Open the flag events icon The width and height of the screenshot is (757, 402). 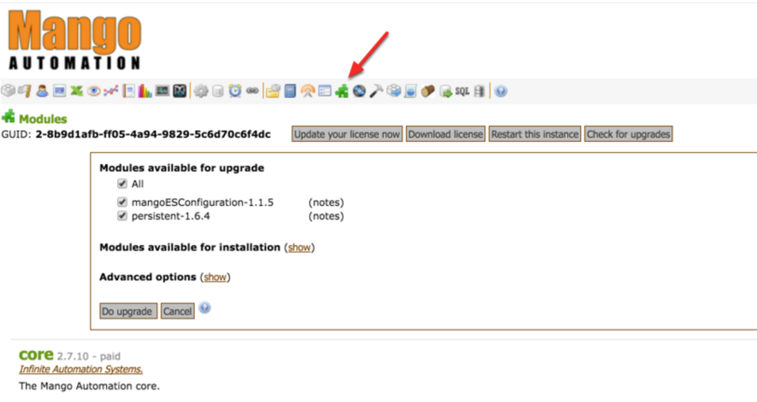click(x=25, y=90)
